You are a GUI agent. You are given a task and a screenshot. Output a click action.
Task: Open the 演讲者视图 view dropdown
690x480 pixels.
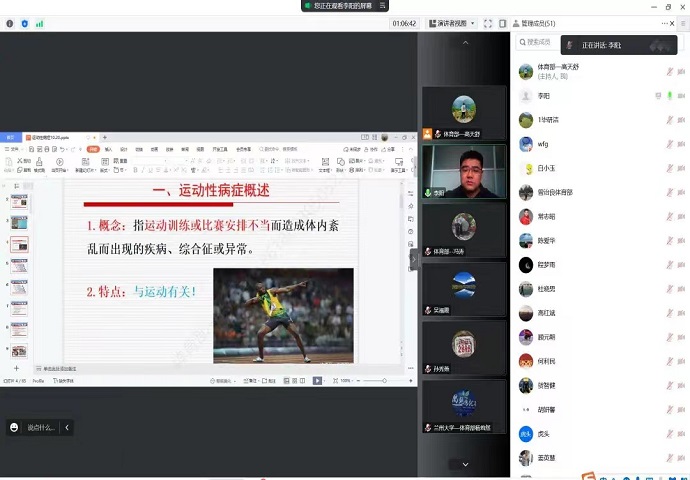(x=451, y=23)
